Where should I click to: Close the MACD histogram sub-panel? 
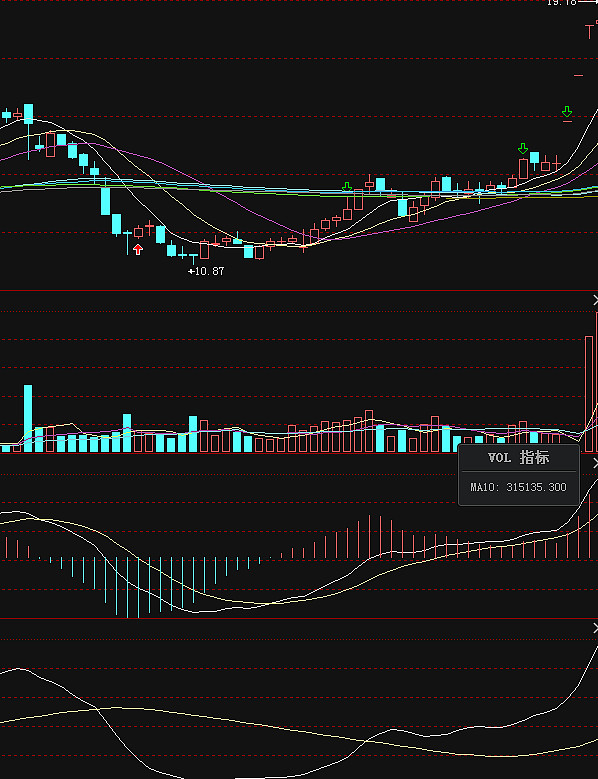[x=595, y=464]
